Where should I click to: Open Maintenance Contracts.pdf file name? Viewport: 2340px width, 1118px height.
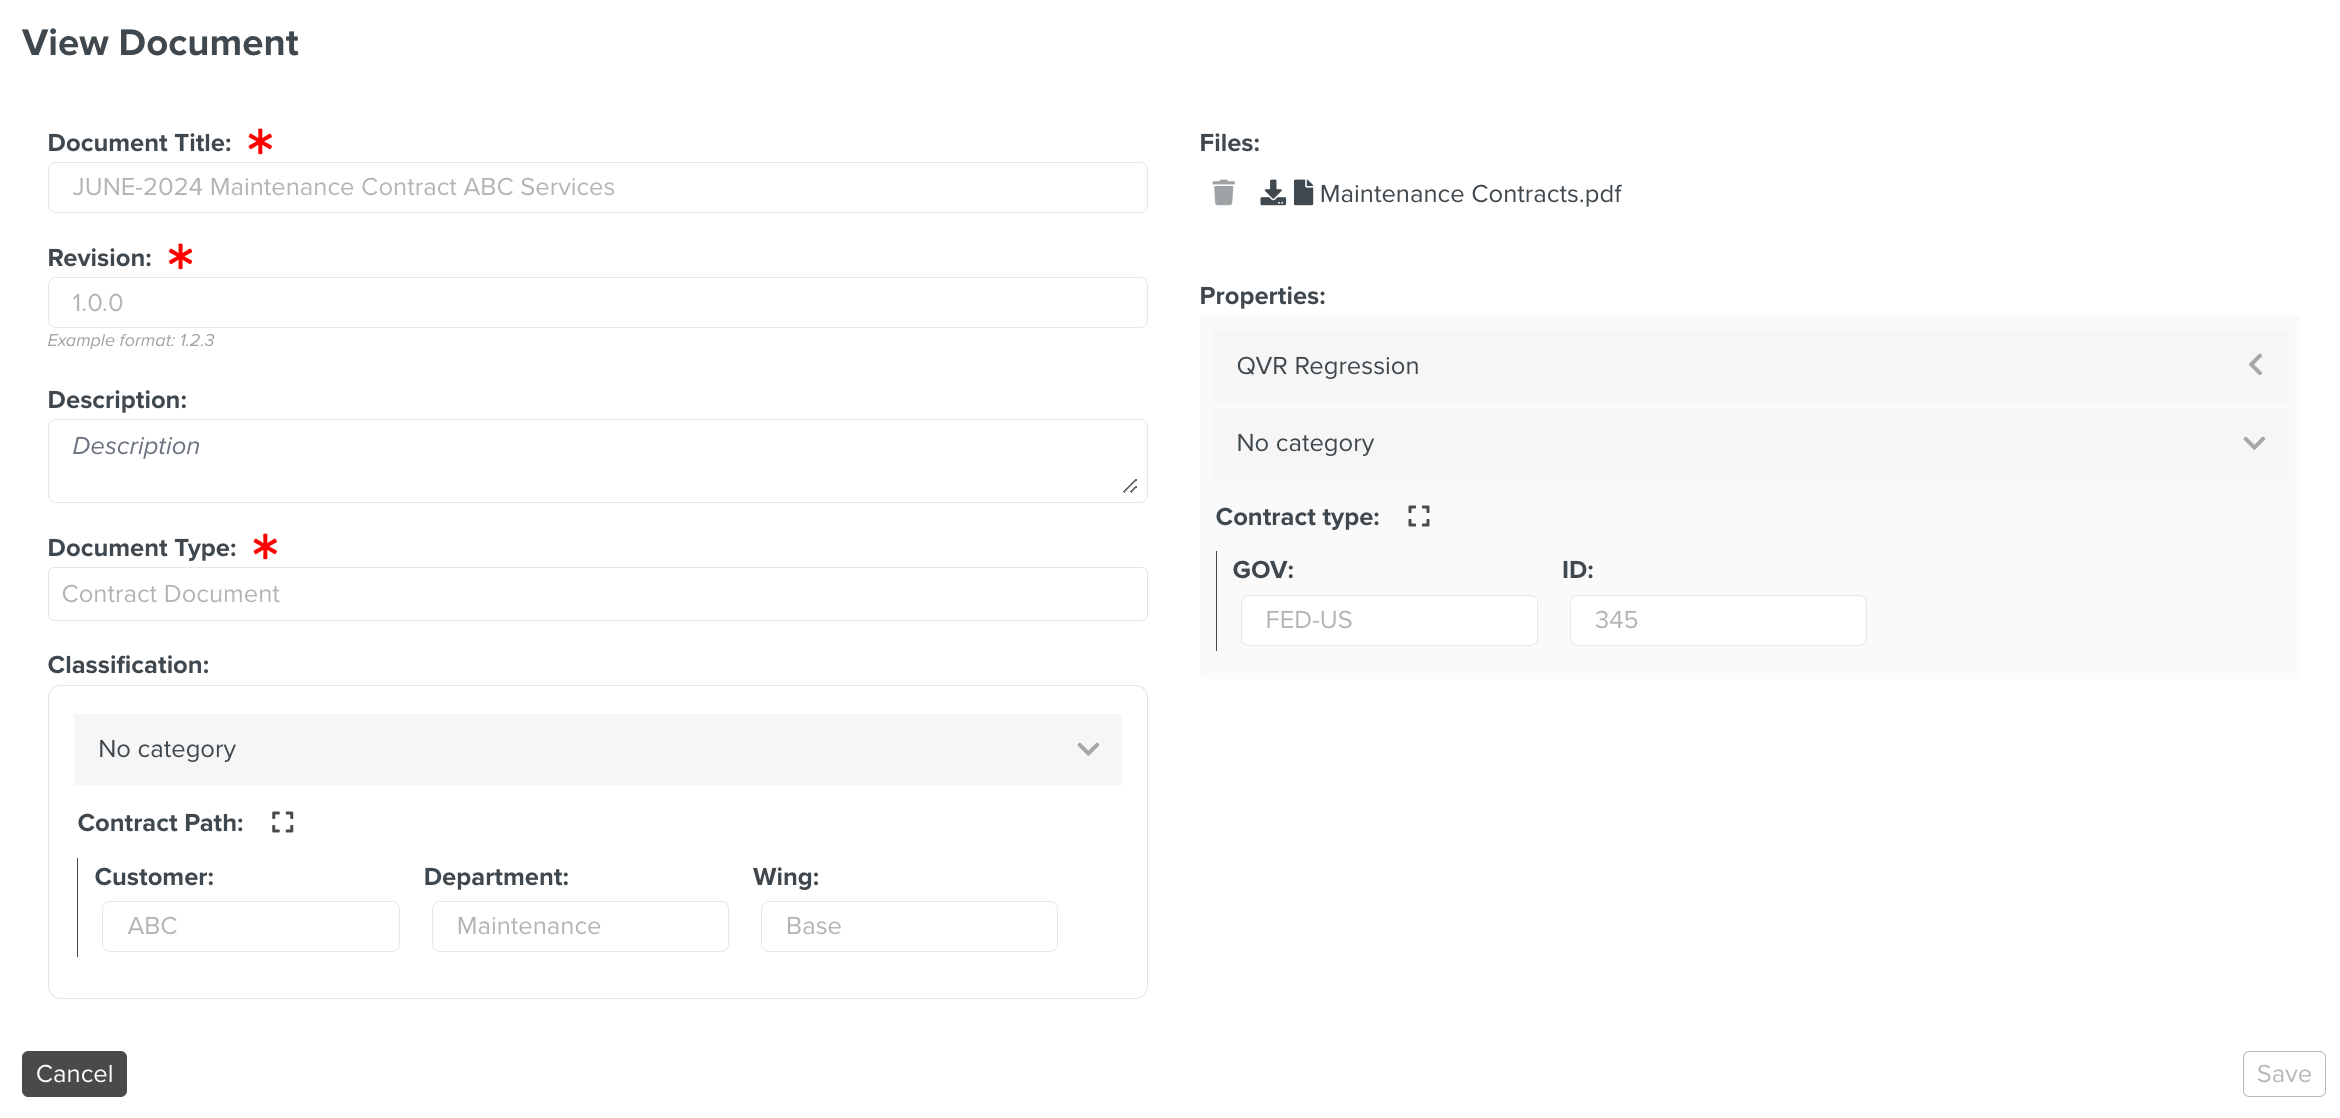click(x=1470, y=194)
